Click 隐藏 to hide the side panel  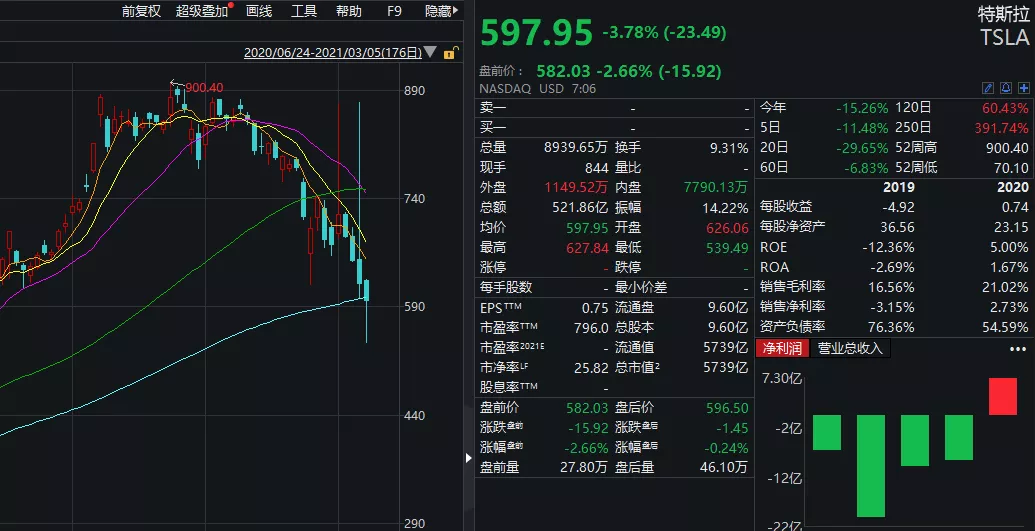pos(441,11)
